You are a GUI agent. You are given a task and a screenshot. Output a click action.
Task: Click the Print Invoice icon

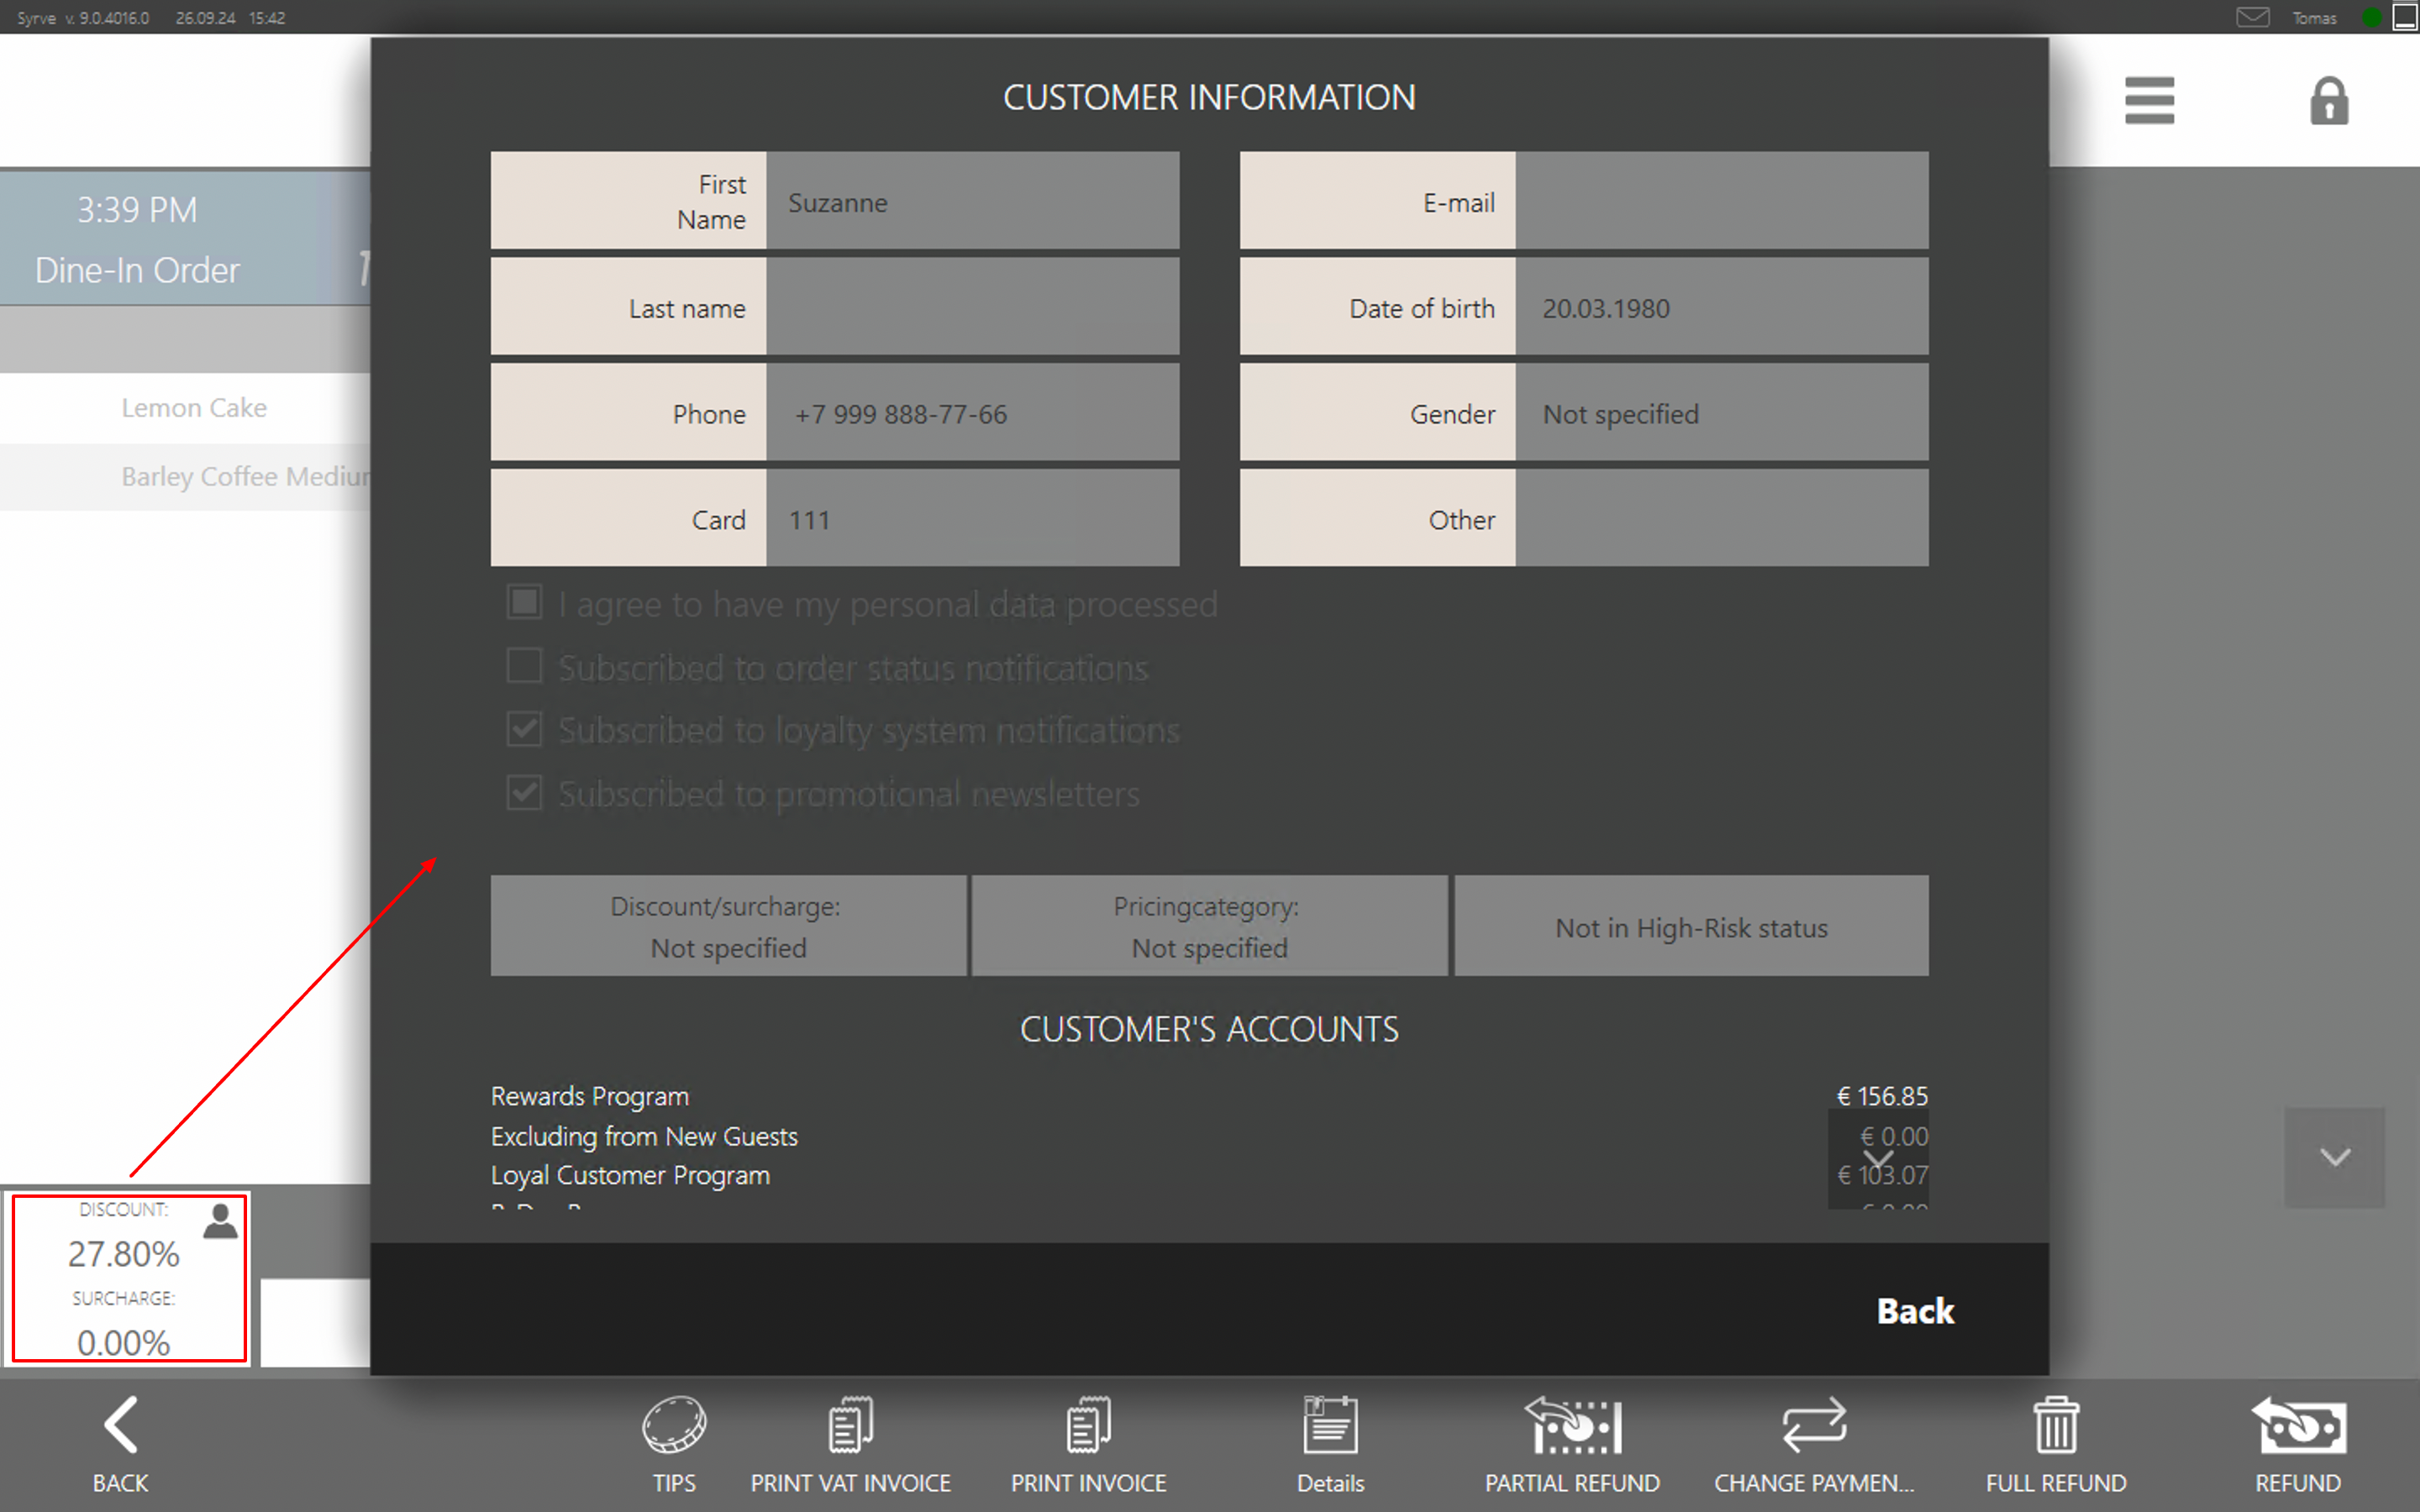pos(1088,1424)
